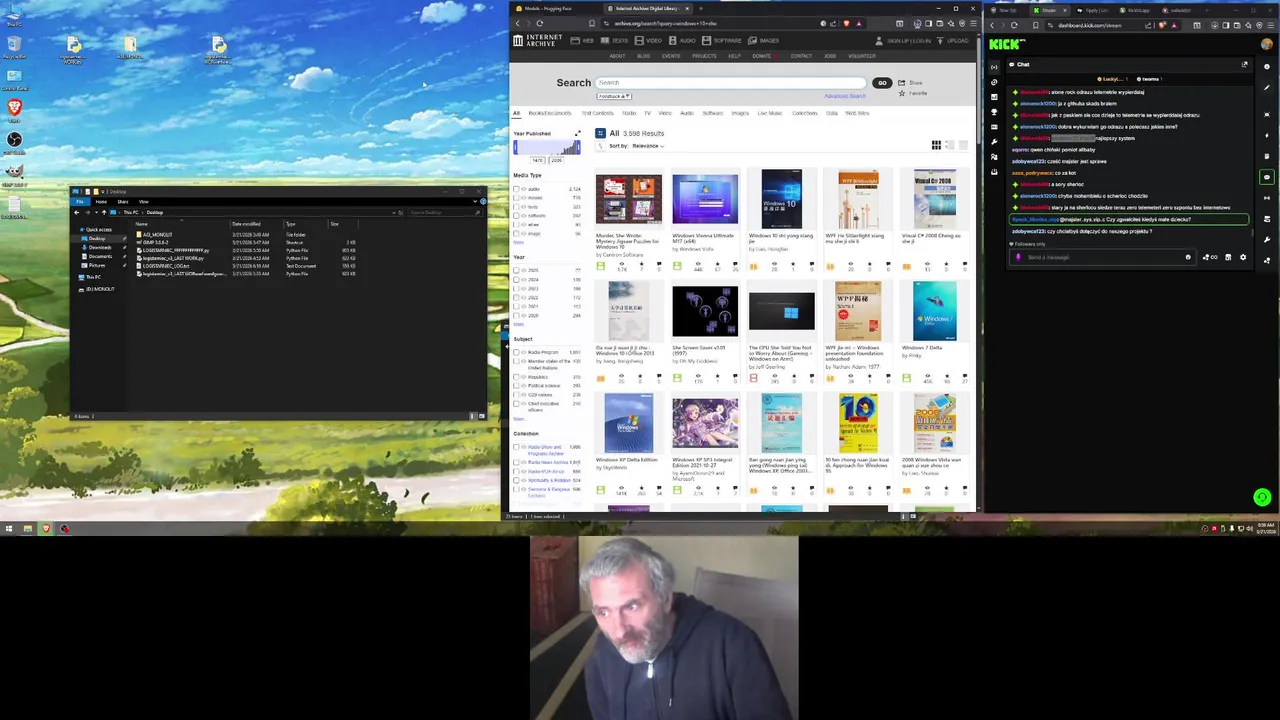Click the emoji icon in Kick message box

[1188, 257]
